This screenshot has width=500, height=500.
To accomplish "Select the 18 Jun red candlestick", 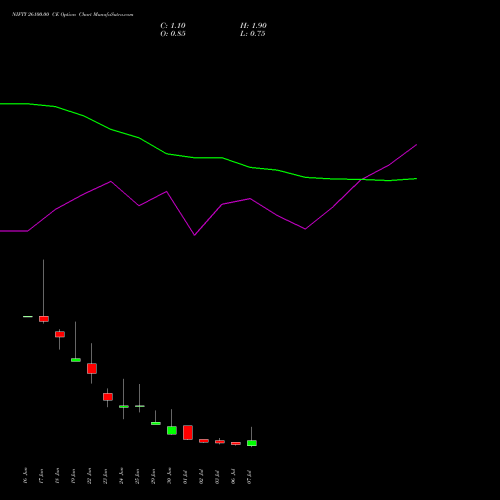I will tap(60, 334).
